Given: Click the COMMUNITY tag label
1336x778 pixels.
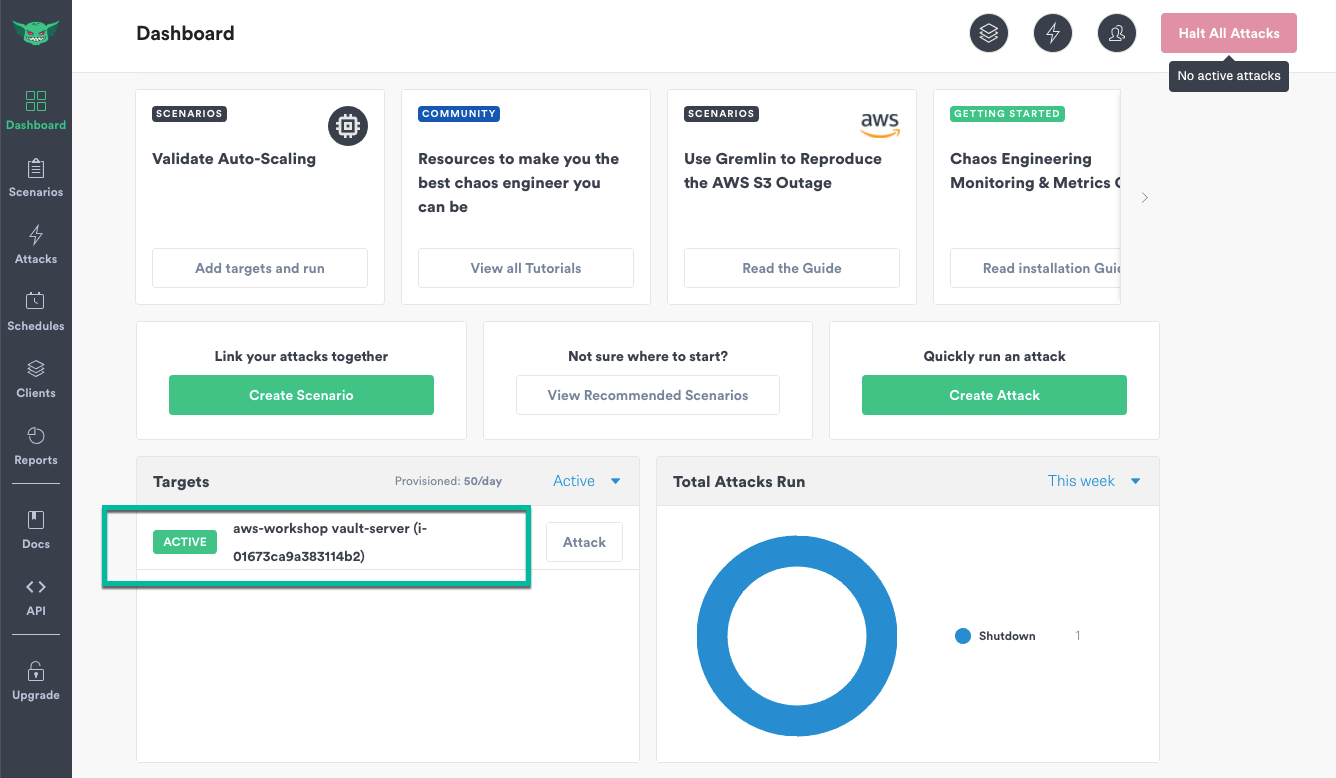Looking at the screenshot, I should coord(459,114).
